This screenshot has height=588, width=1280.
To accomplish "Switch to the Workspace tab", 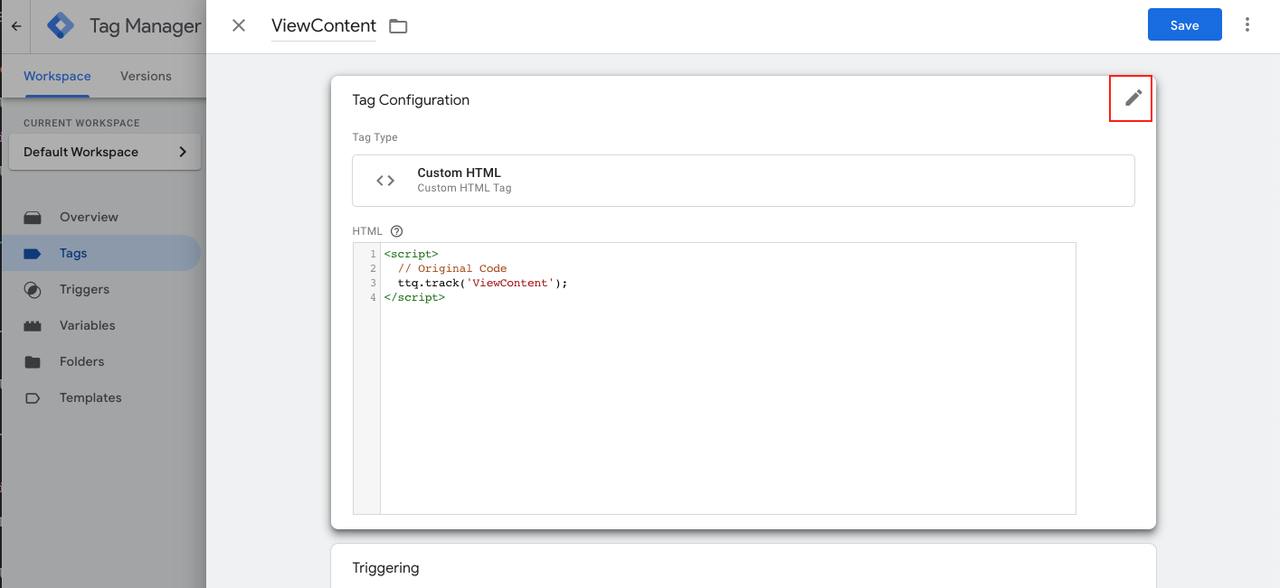I will (x=57, y=76).
